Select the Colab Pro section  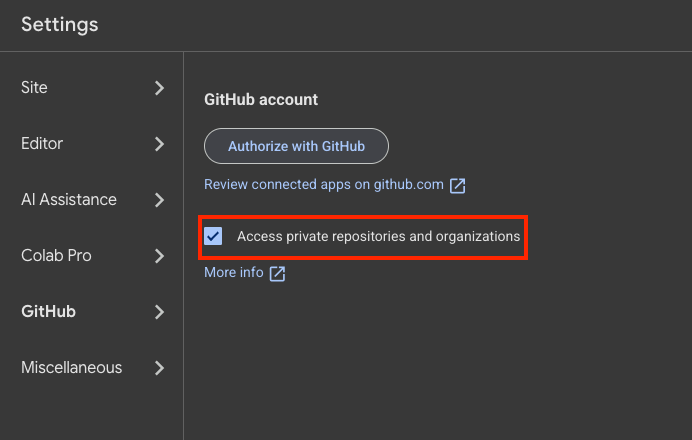(x=56, y=256)
